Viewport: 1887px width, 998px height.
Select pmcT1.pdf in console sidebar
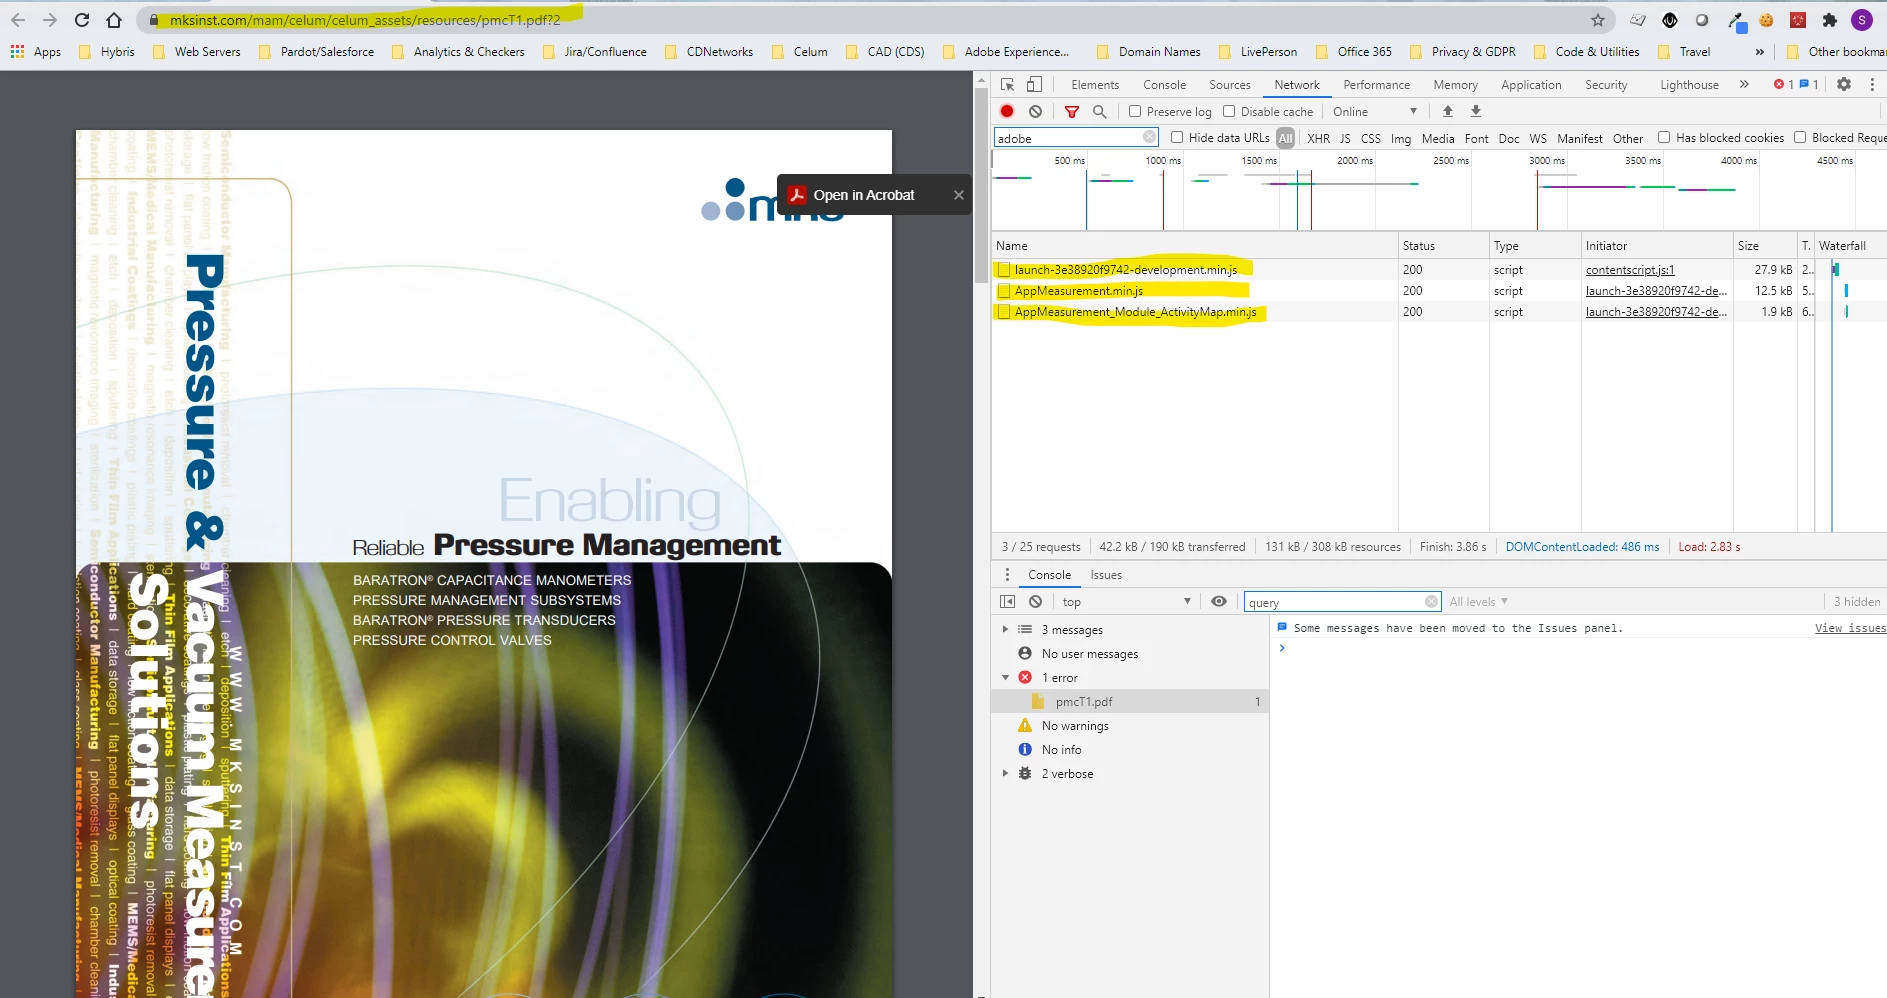tap(1130, 701)
